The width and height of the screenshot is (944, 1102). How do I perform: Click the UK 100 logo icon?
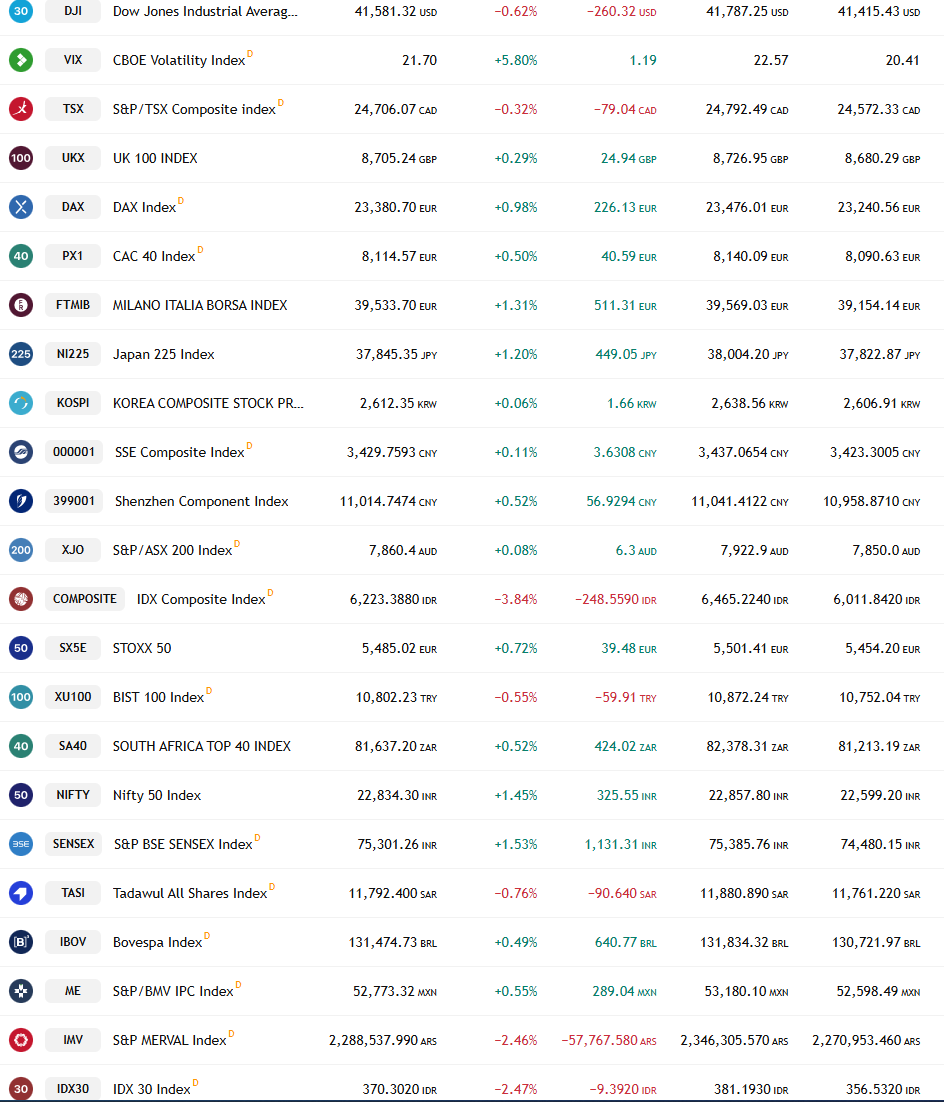pyautogui.click(x=21, y=158)
